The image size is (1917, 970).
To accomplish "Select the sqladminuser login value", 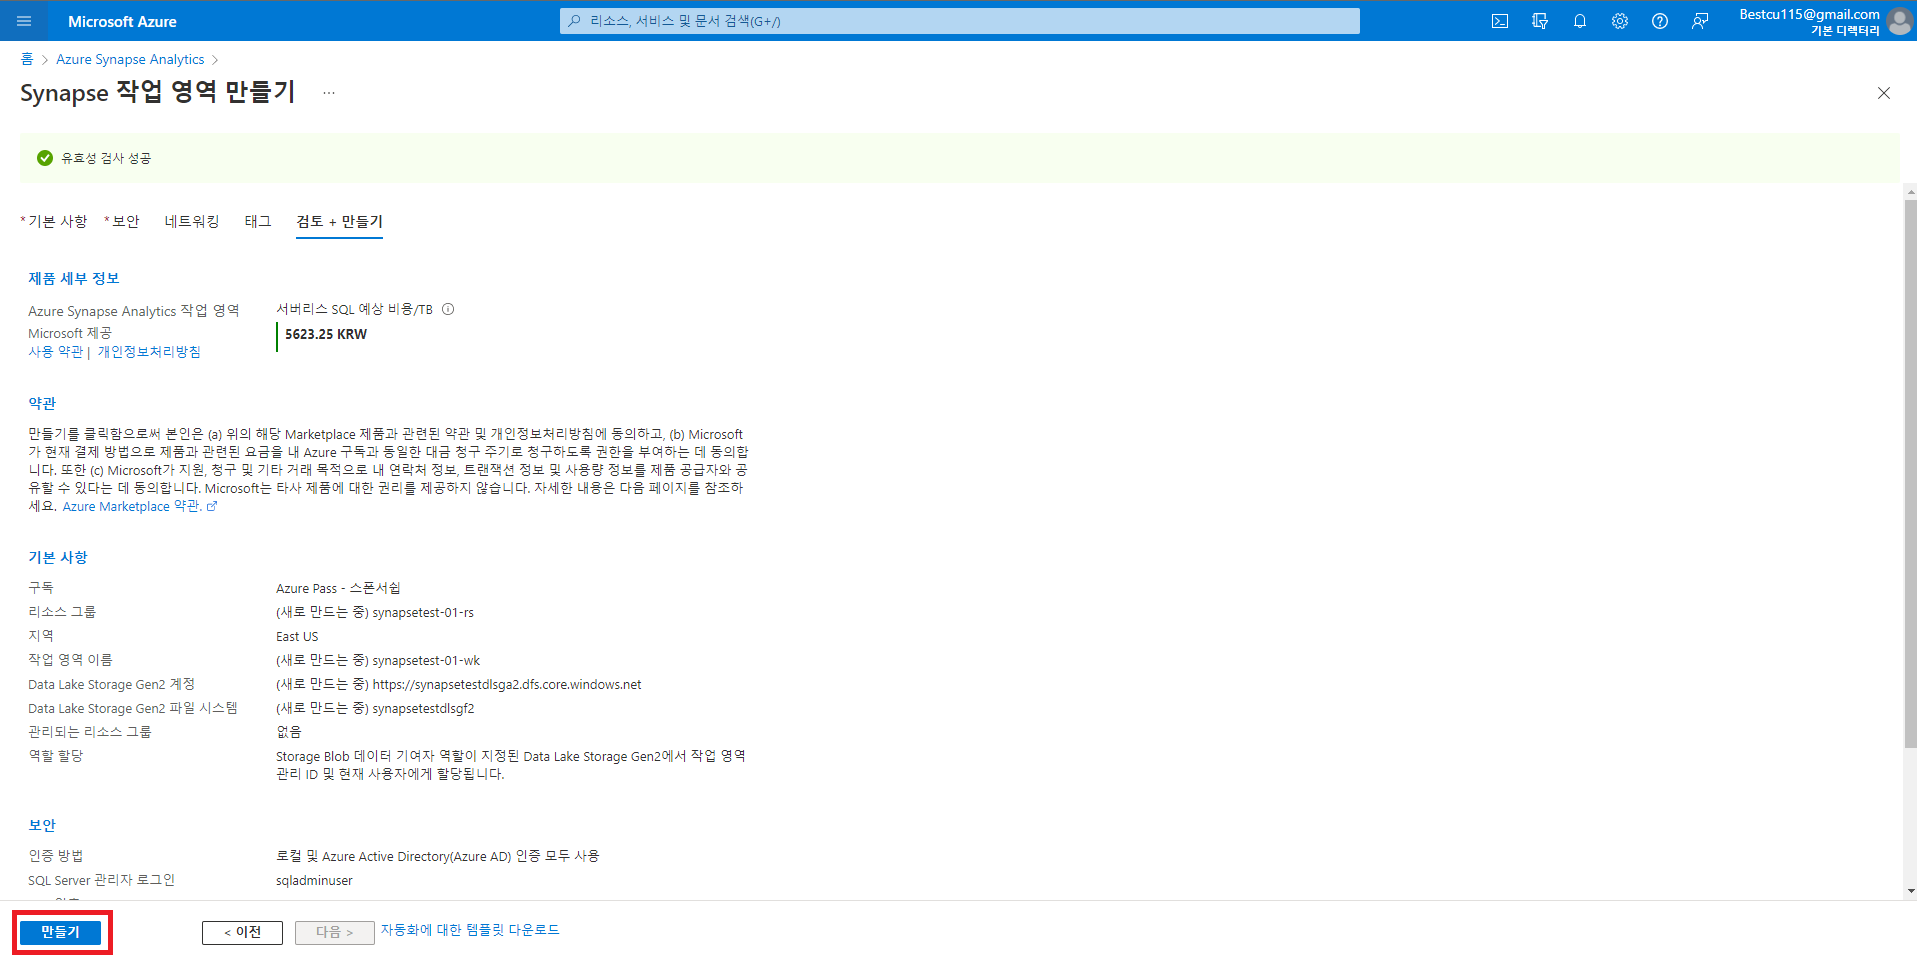I will (314, 880).
